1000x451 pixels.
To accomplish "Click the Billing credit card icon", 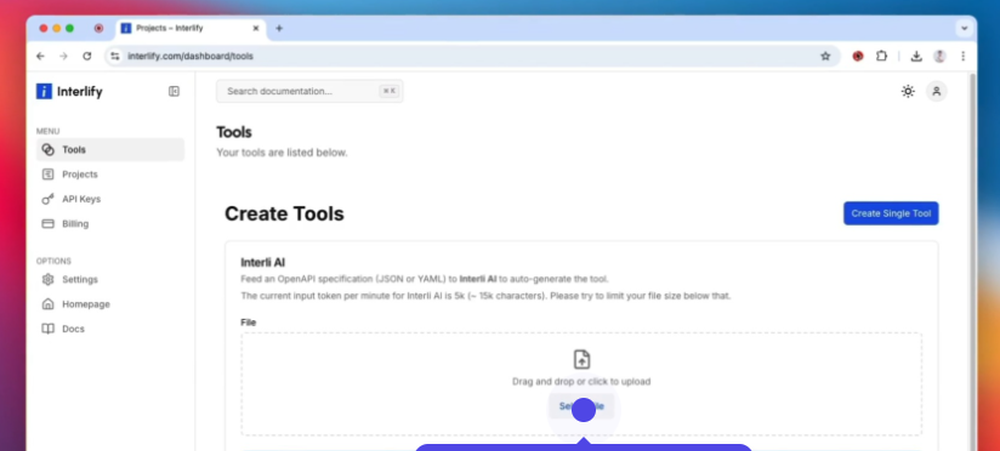I will pos(48,224).
